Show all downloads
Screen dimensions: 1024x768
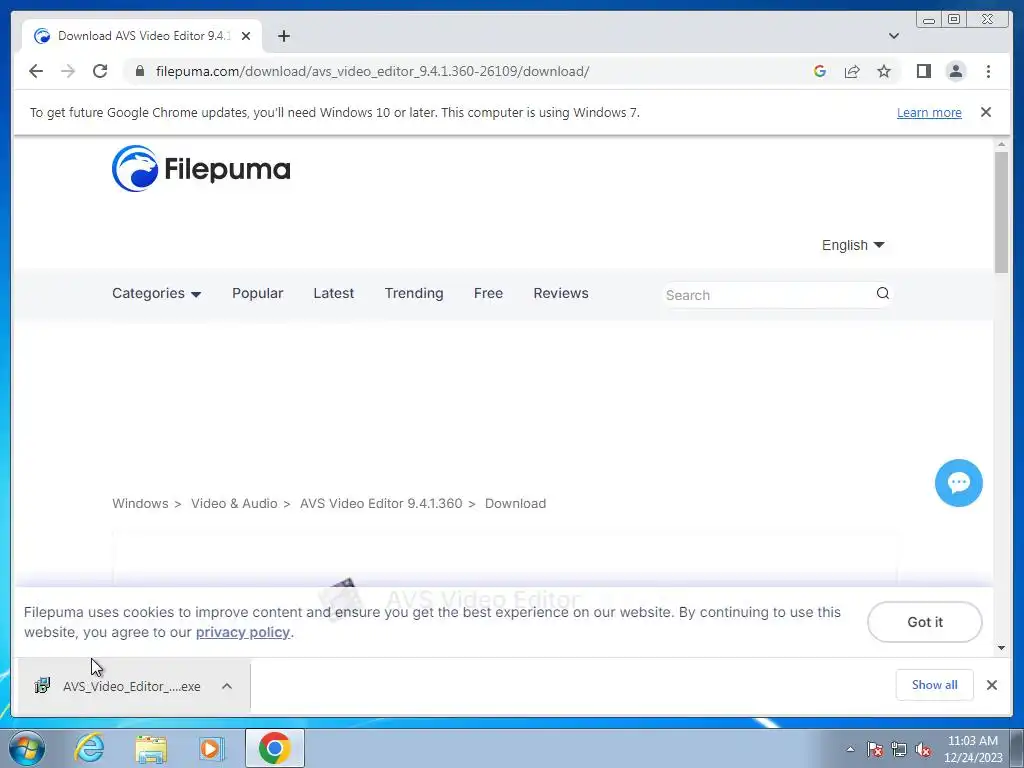click(x=934, y=684)
